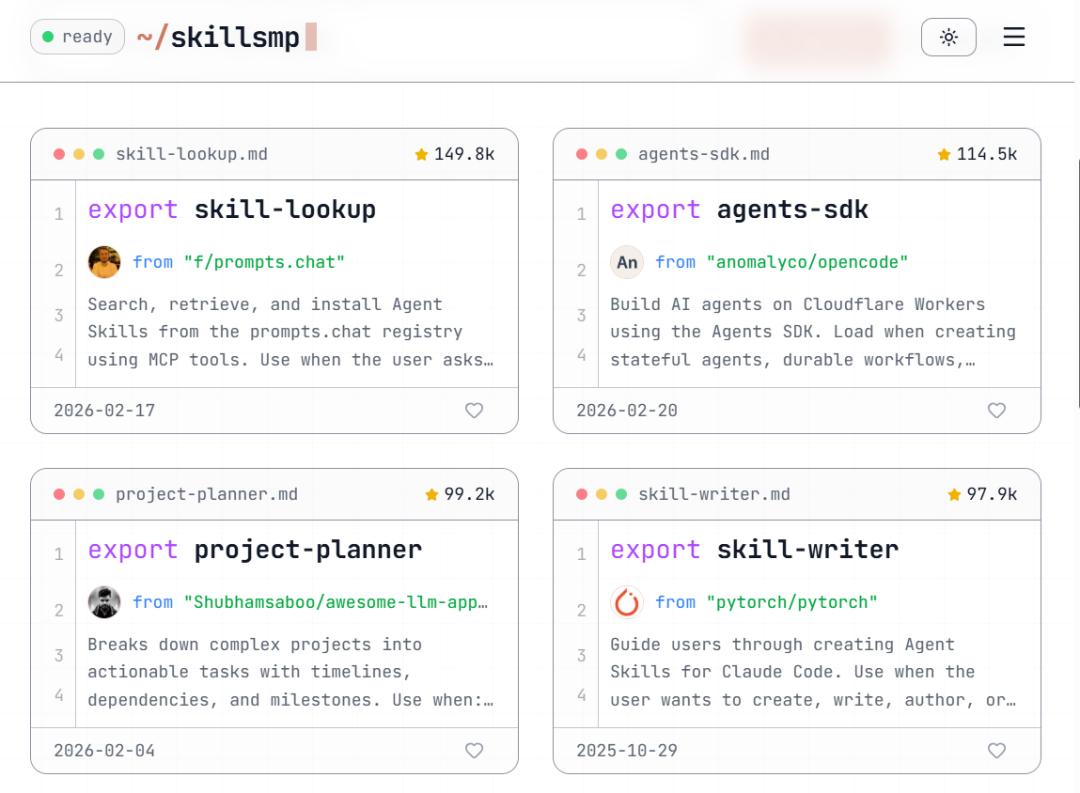Click the 99.2k star rating icon

tap(432, 494)
